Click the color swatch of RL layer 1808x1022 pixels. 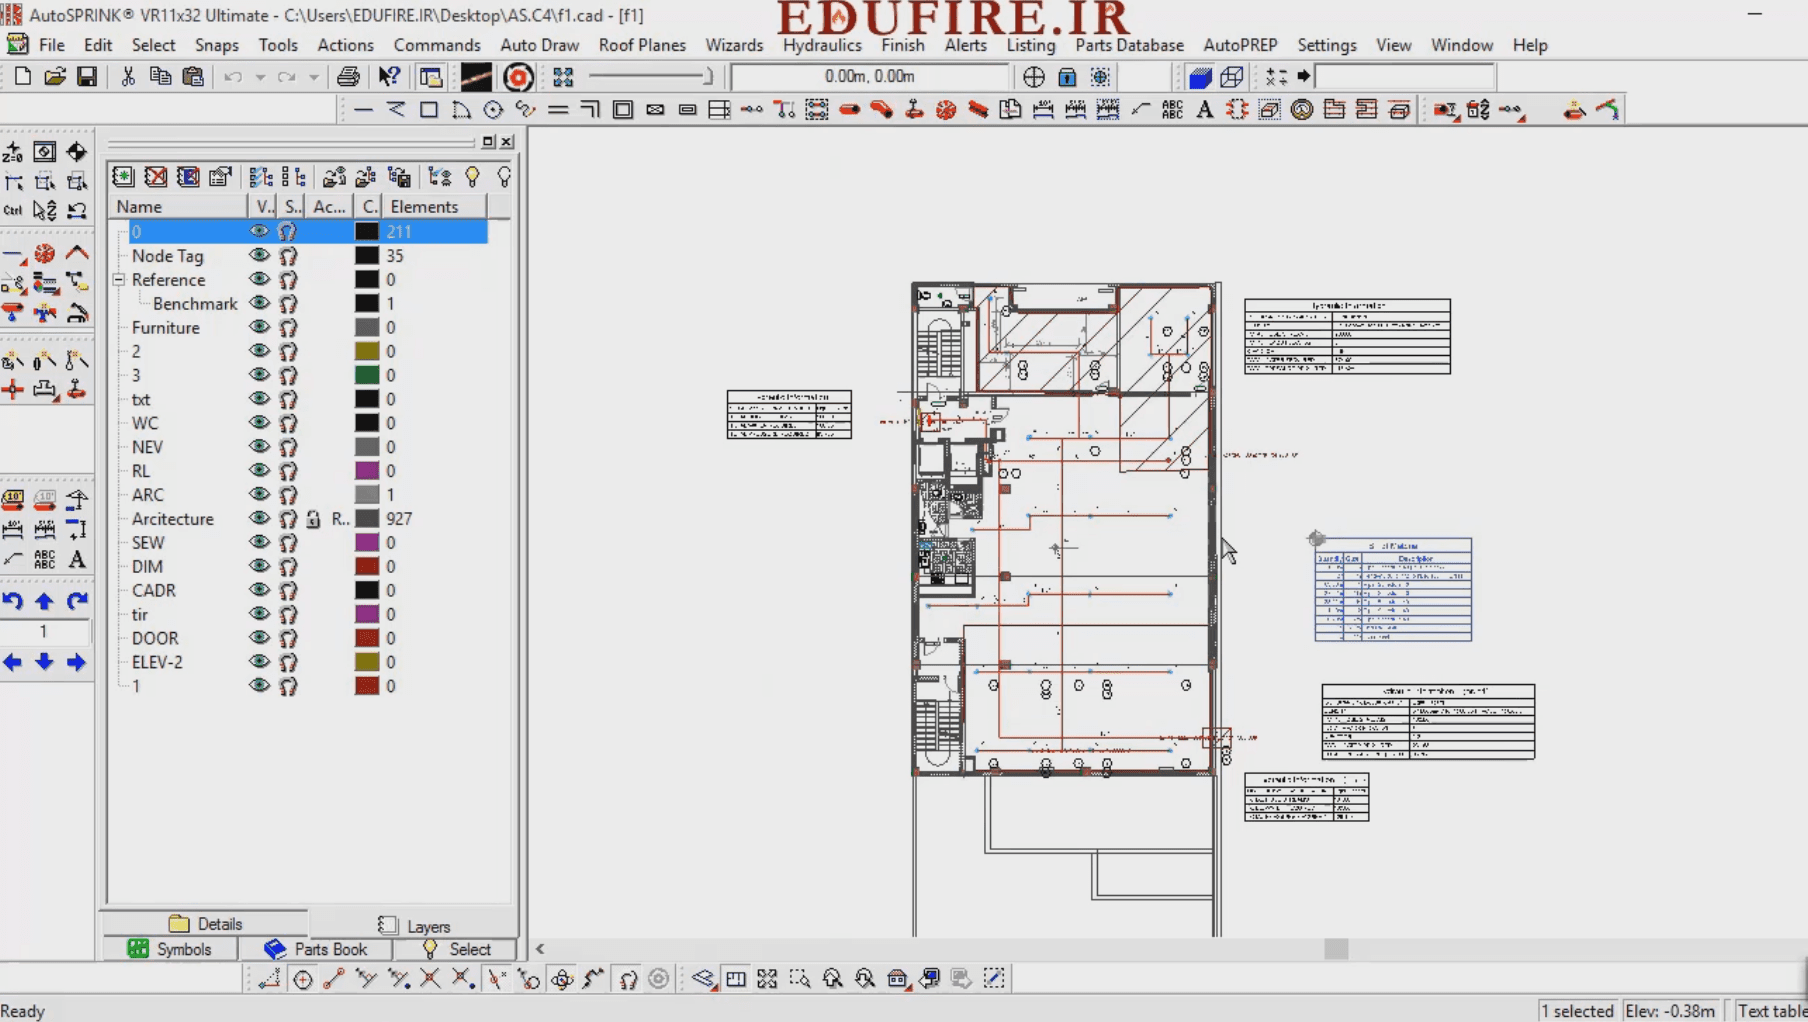tap(367, 470)
